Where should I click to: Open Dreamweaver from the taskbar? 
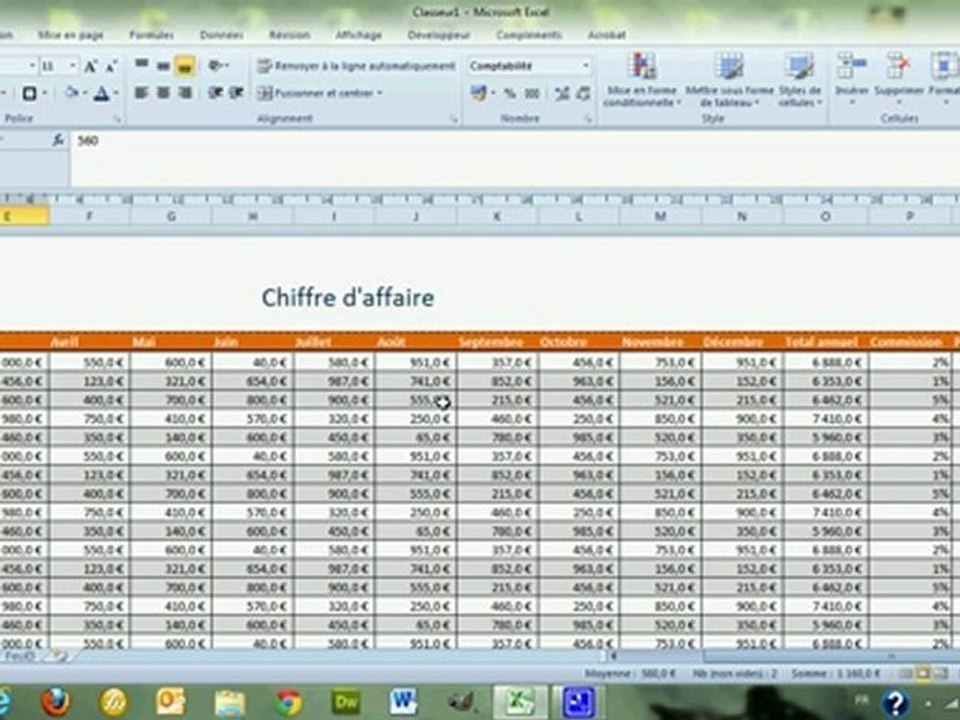pyautogui.click(x=345, y=702)
